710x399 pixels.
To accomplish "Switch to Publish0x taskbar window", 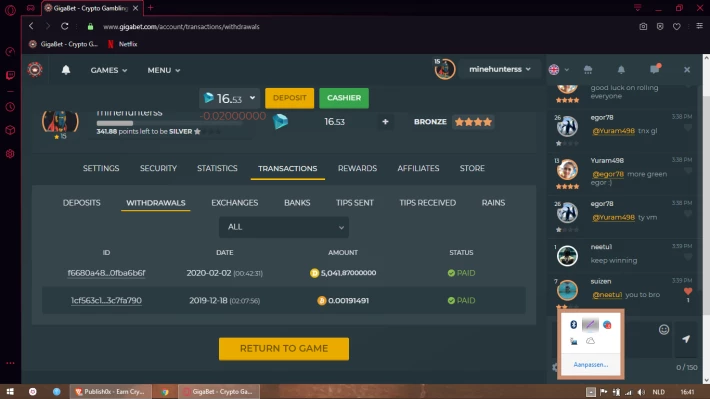I will 110,392.
